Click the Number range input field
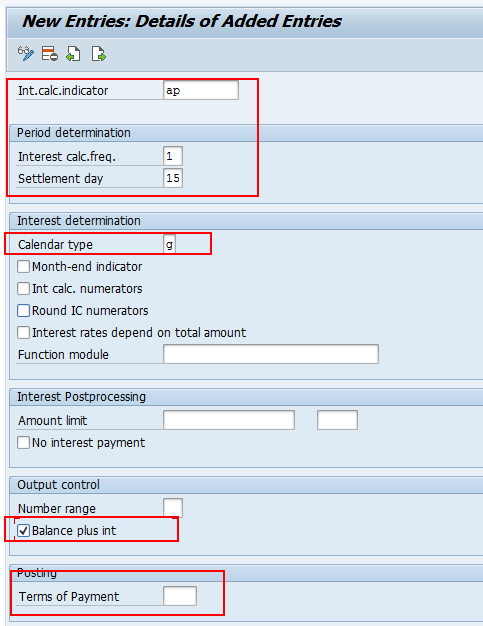 click(x=173, y=508)
